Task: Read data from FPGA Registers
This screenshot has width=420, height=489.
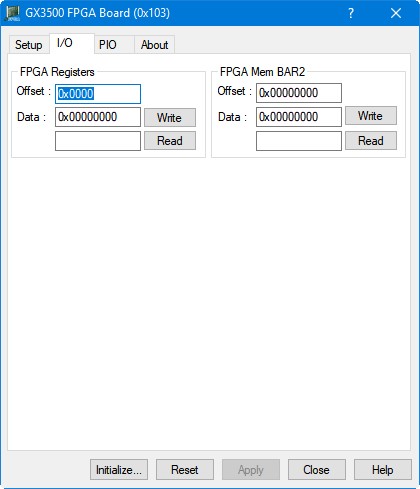Action: click(x=170, y=141)
